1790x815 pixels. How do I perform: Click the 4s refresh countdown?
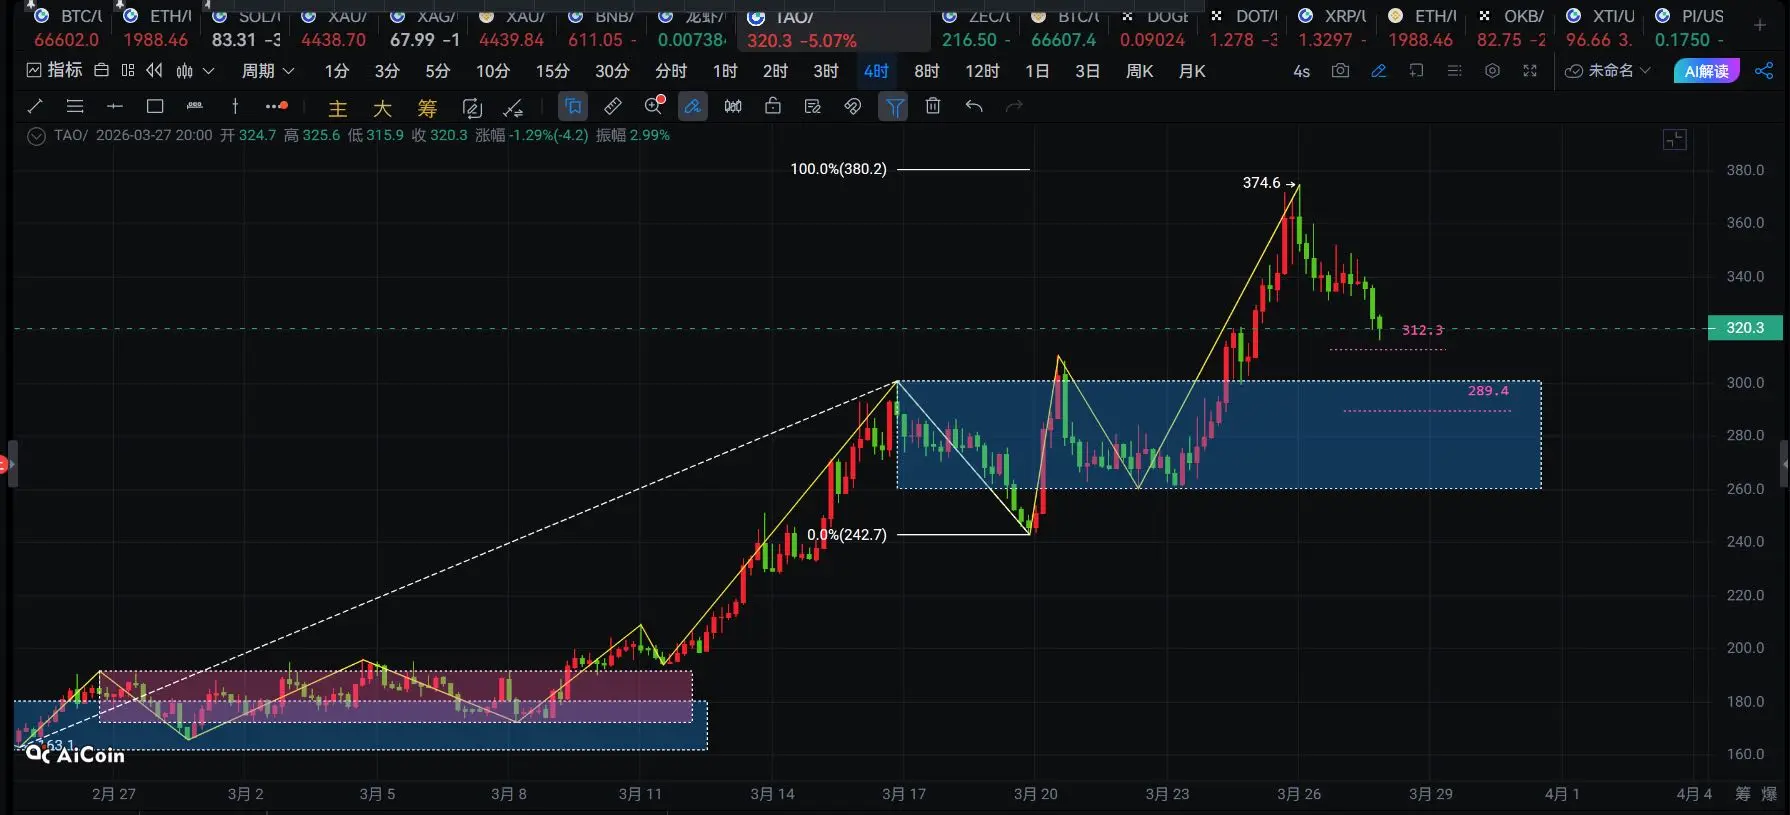(1301, 71)
